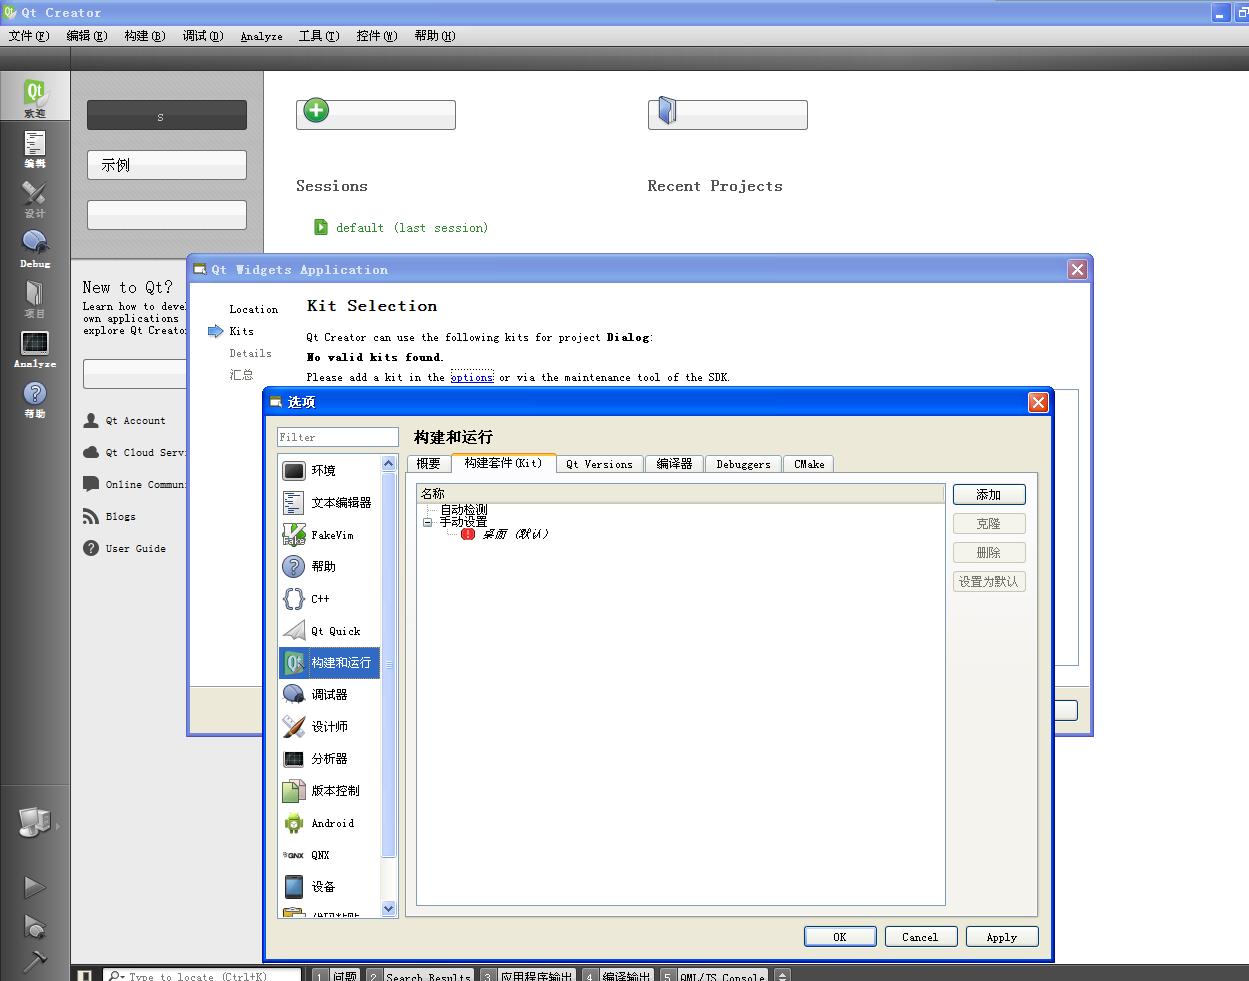The height and width of the screenshot is (981, 1249).
Task: Open the 设计 (Design) mode
Action: 35,198
